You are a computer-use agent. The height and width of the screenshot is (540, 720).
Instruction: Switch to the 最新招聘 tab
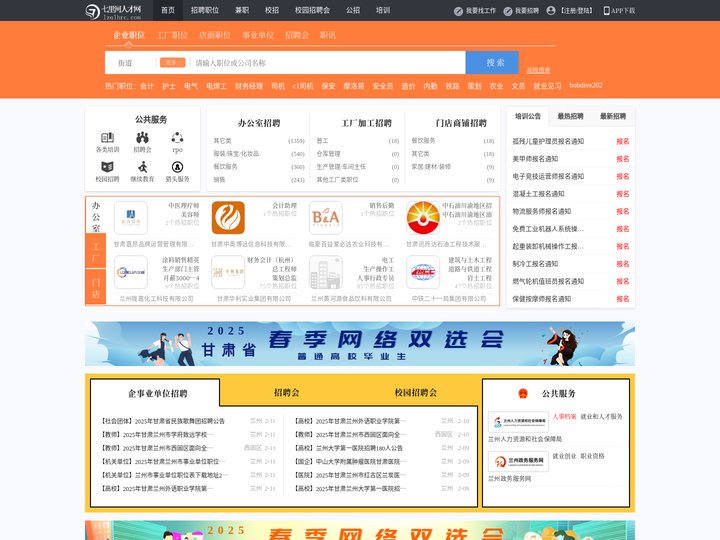click(x=613, y=116)
